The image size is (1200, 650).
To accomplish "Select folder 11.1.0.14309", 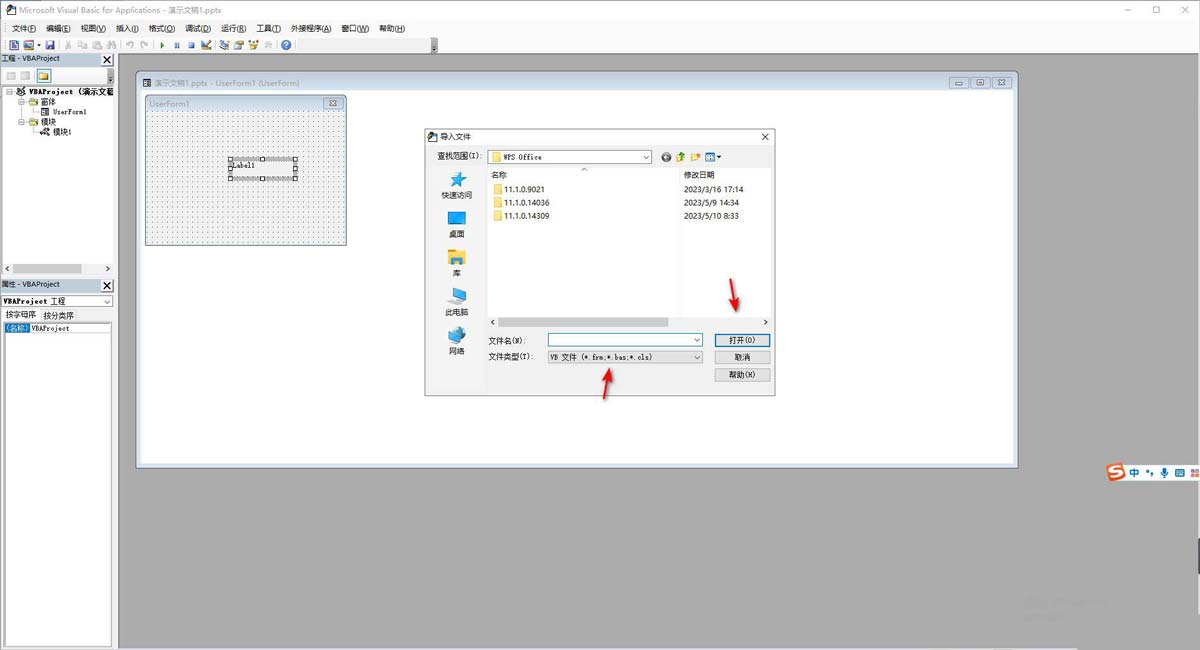I will point(521,215).
